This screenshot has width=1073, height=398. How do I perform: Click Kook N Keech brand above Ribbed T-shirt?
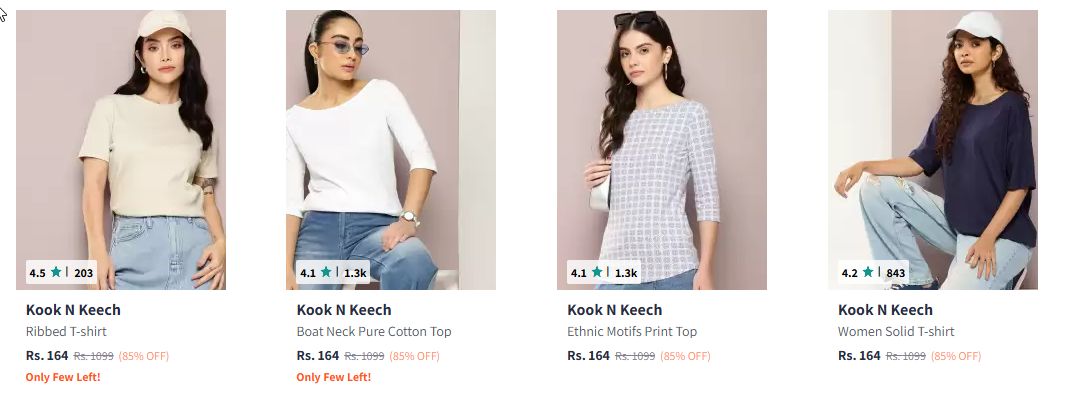point(73,310)
